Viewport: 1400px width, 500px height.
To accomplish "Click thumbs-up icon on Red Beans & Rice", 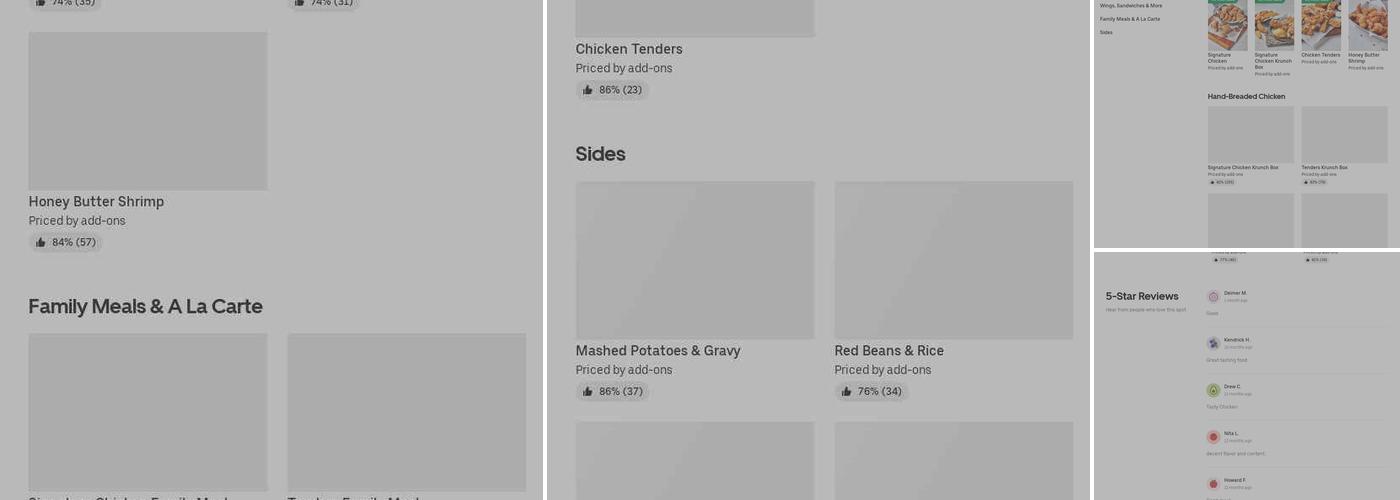I will point(847,391).
